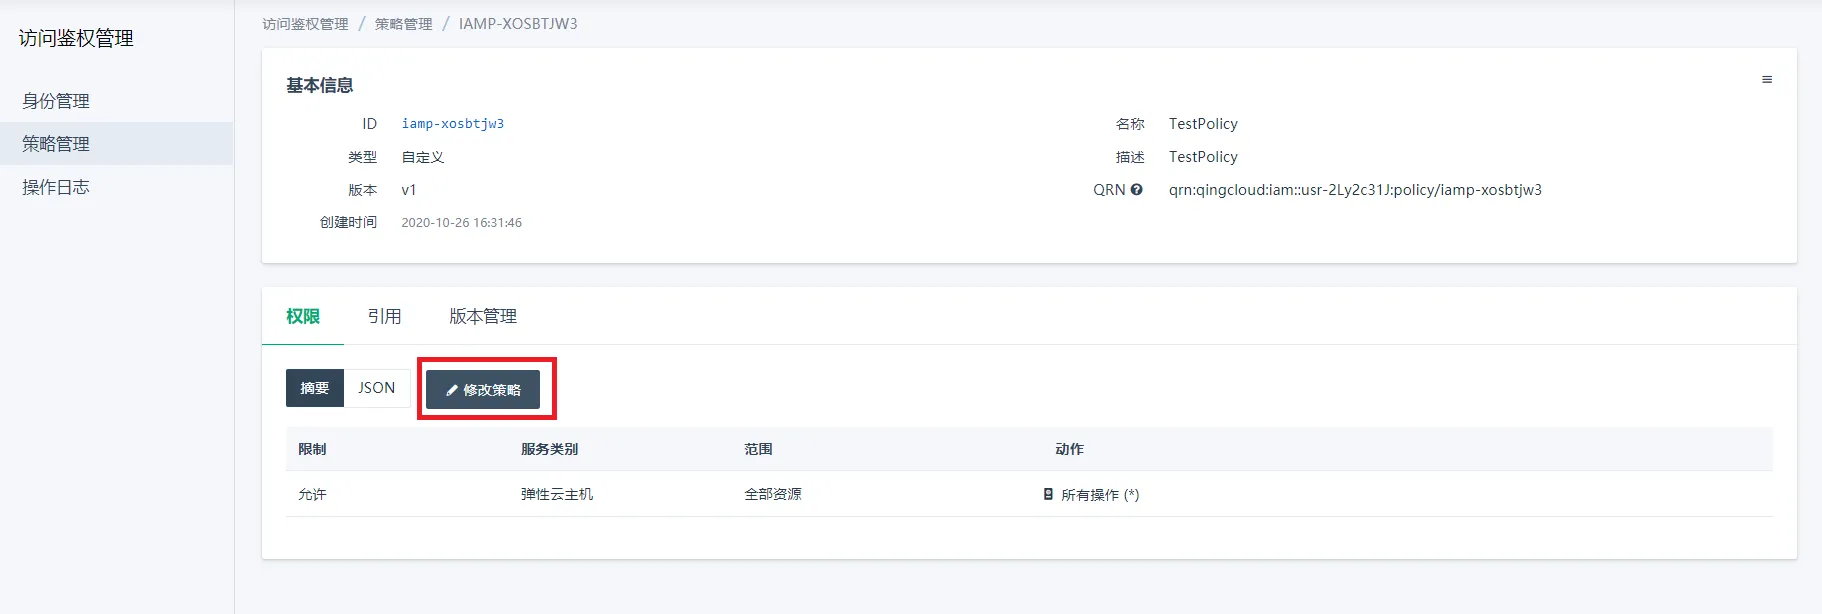Click the 修改策略 edit policy button
This screenshot has height=614, width=1822.
point(483,389)
